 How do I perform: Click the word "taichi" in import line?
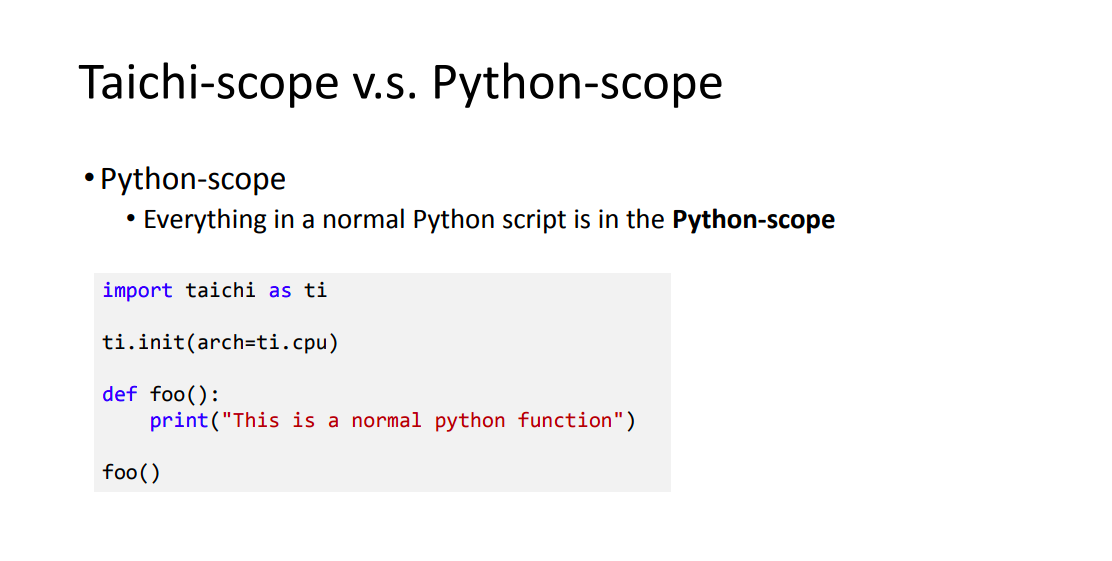click(221, 291)
